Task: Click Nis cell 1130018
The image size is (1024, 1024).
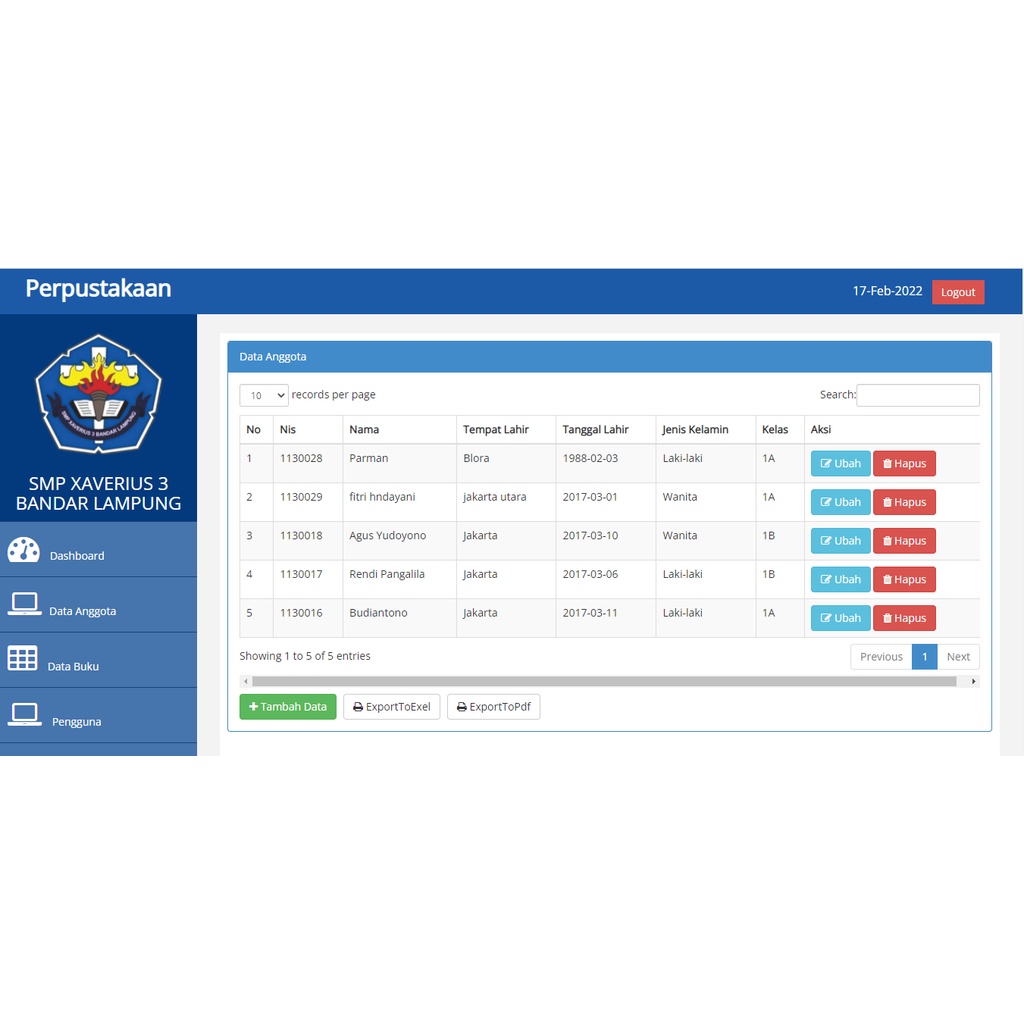Action: click(301, 536)
